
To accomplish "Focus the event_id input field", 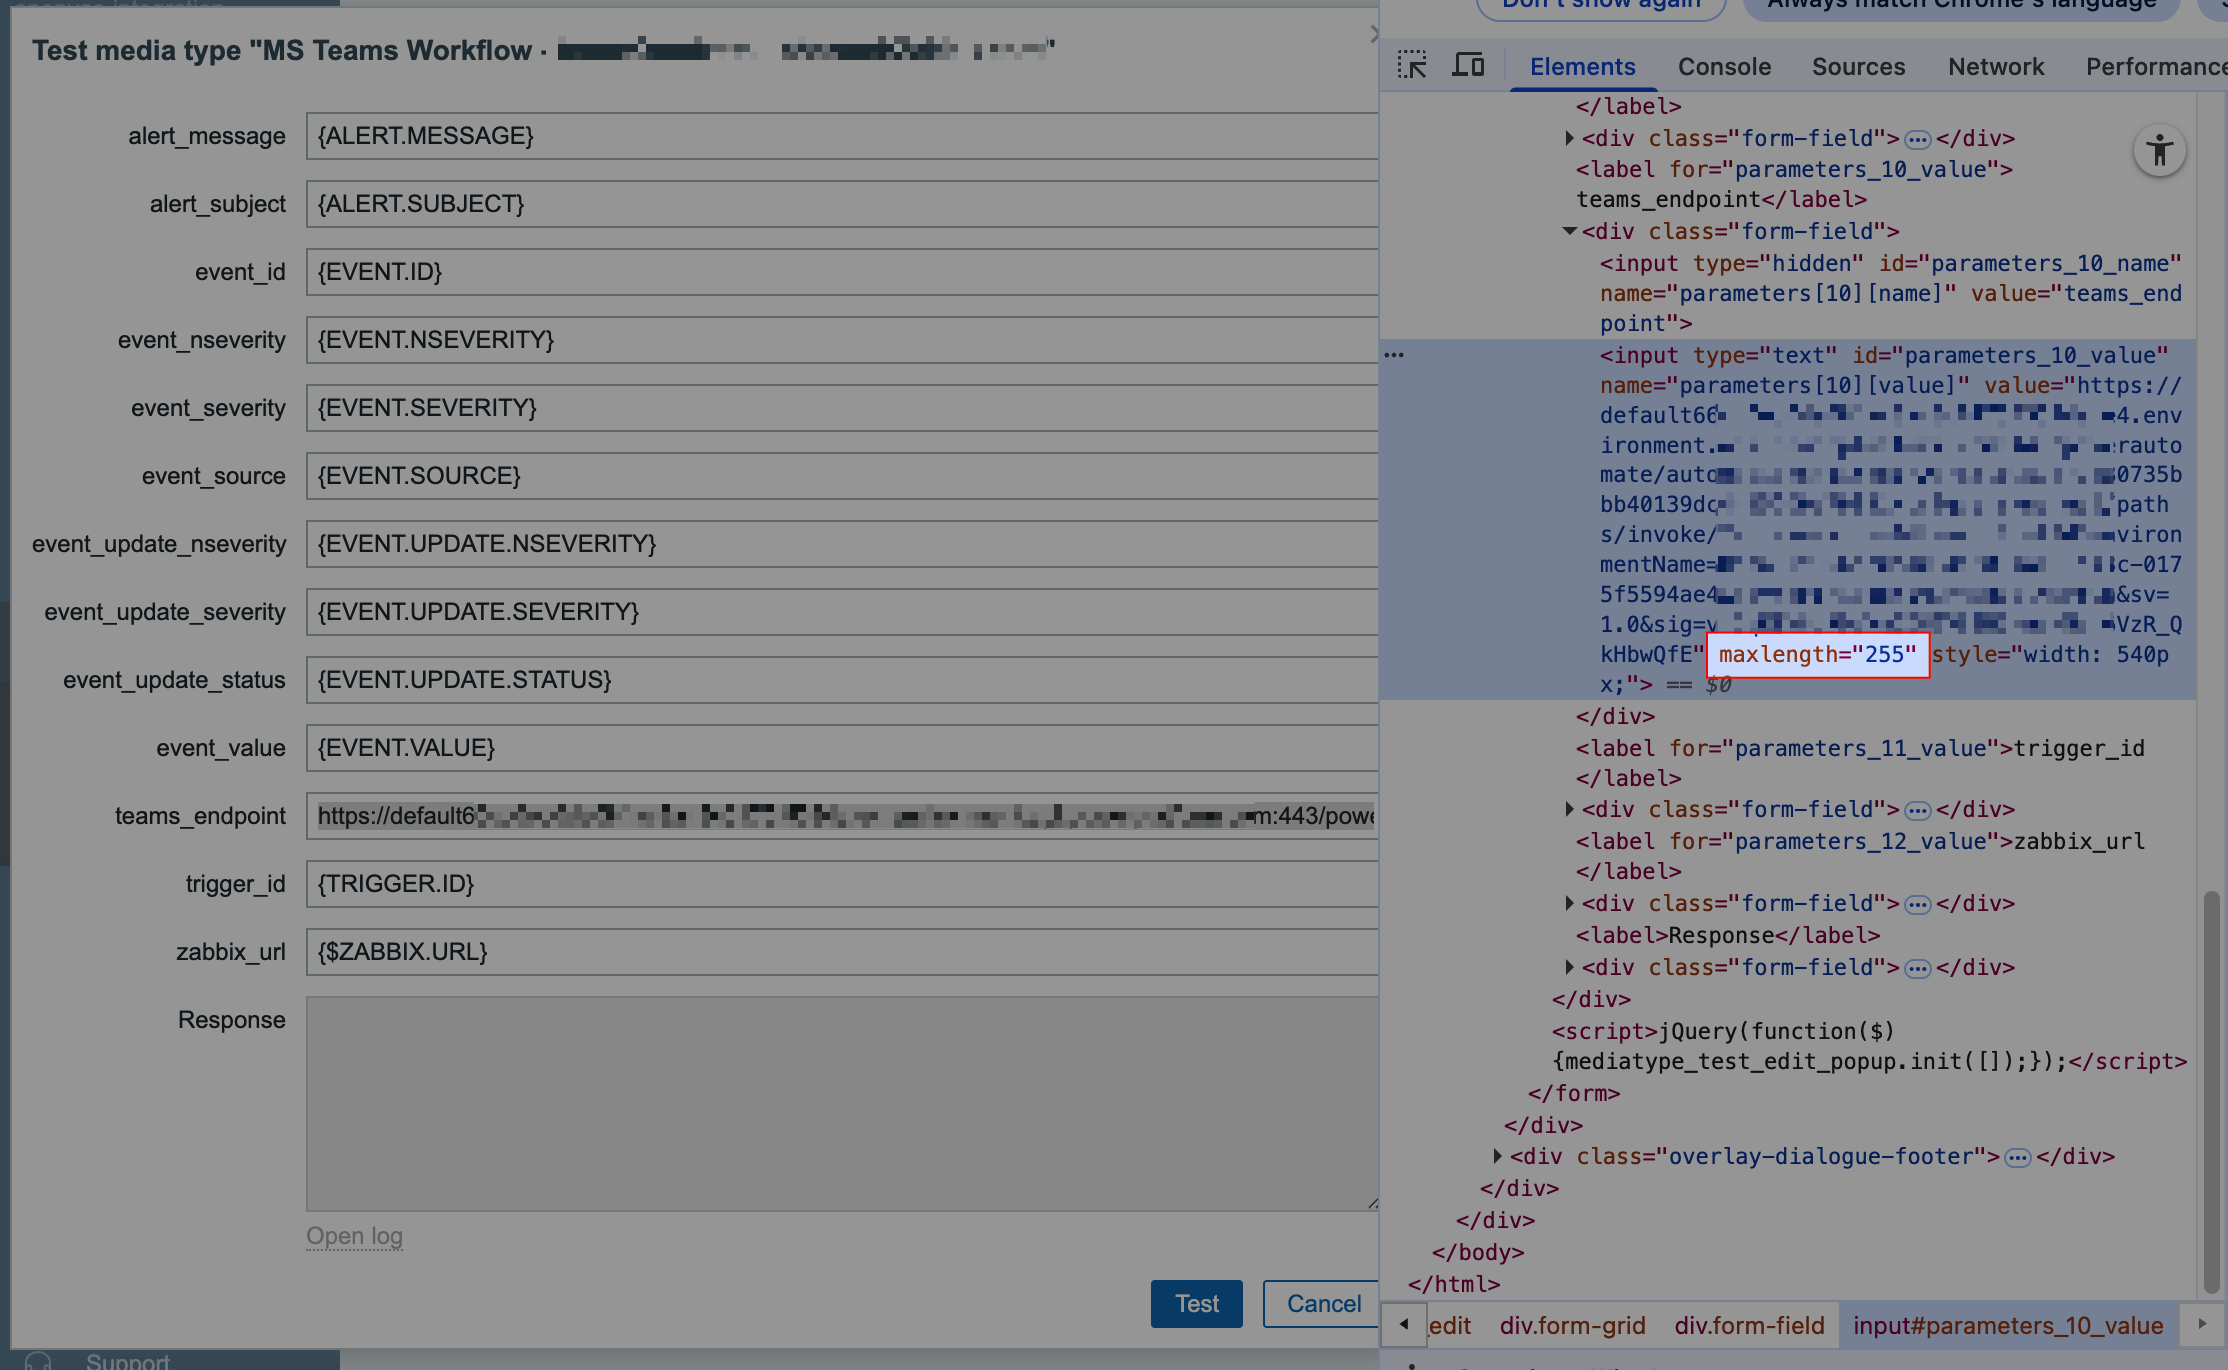I will coord(842,272).
